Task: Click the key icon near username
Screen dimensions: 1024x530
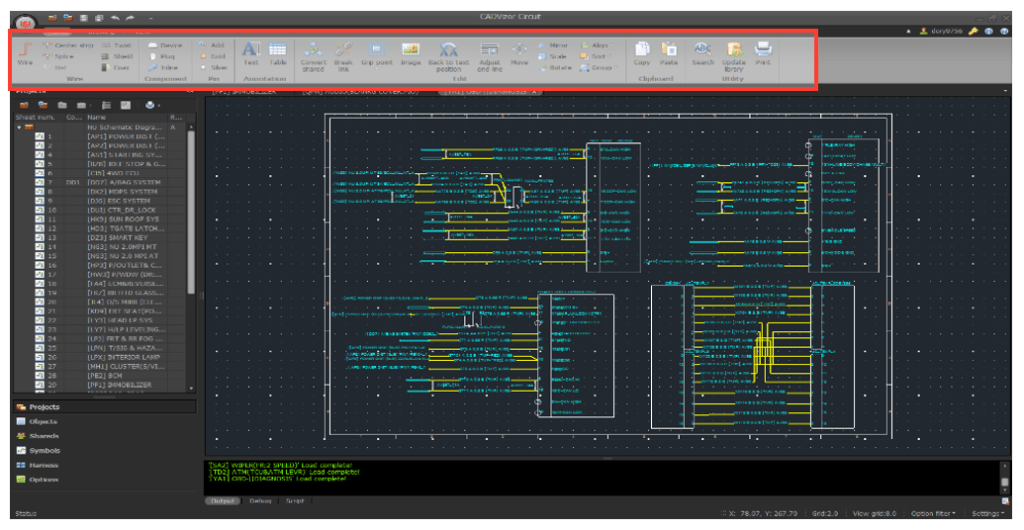Action: point(974,31)
